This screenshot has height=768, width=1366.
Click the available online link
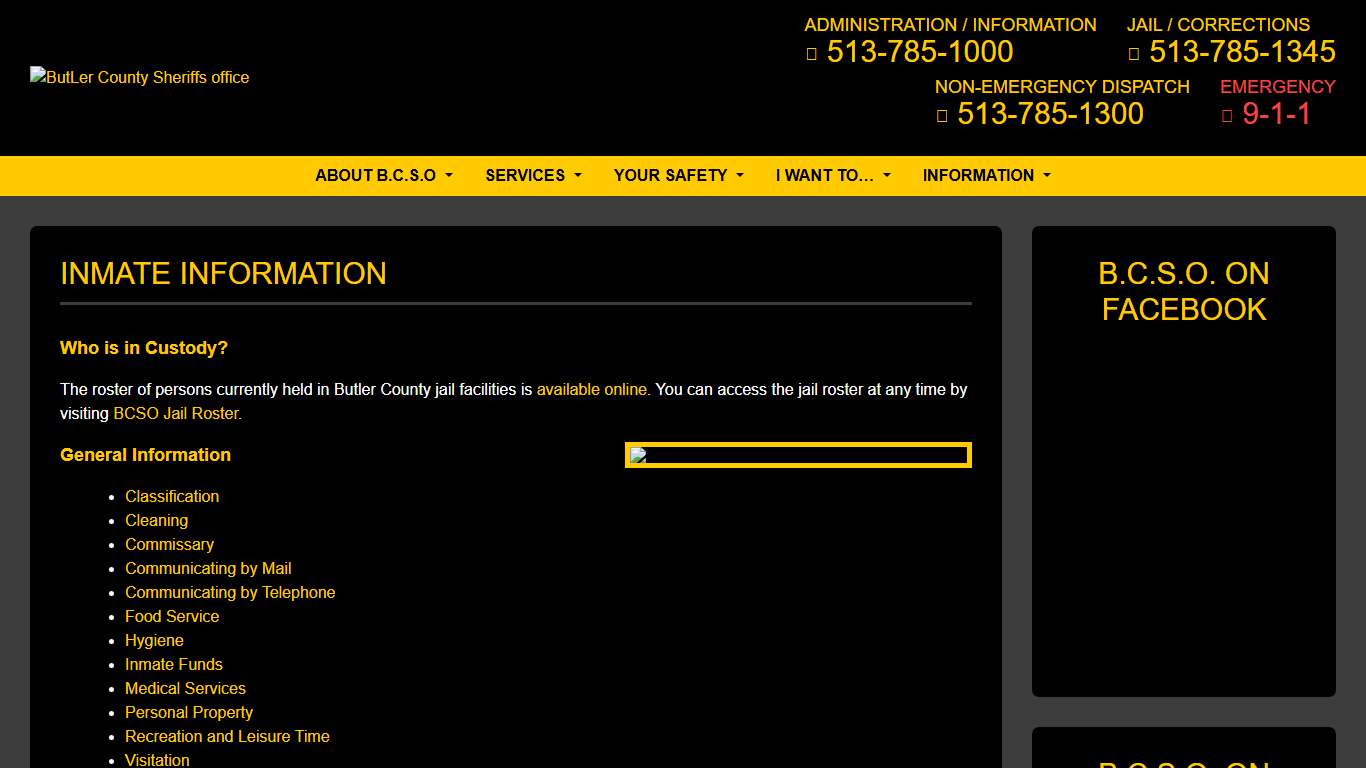(592, 389)
